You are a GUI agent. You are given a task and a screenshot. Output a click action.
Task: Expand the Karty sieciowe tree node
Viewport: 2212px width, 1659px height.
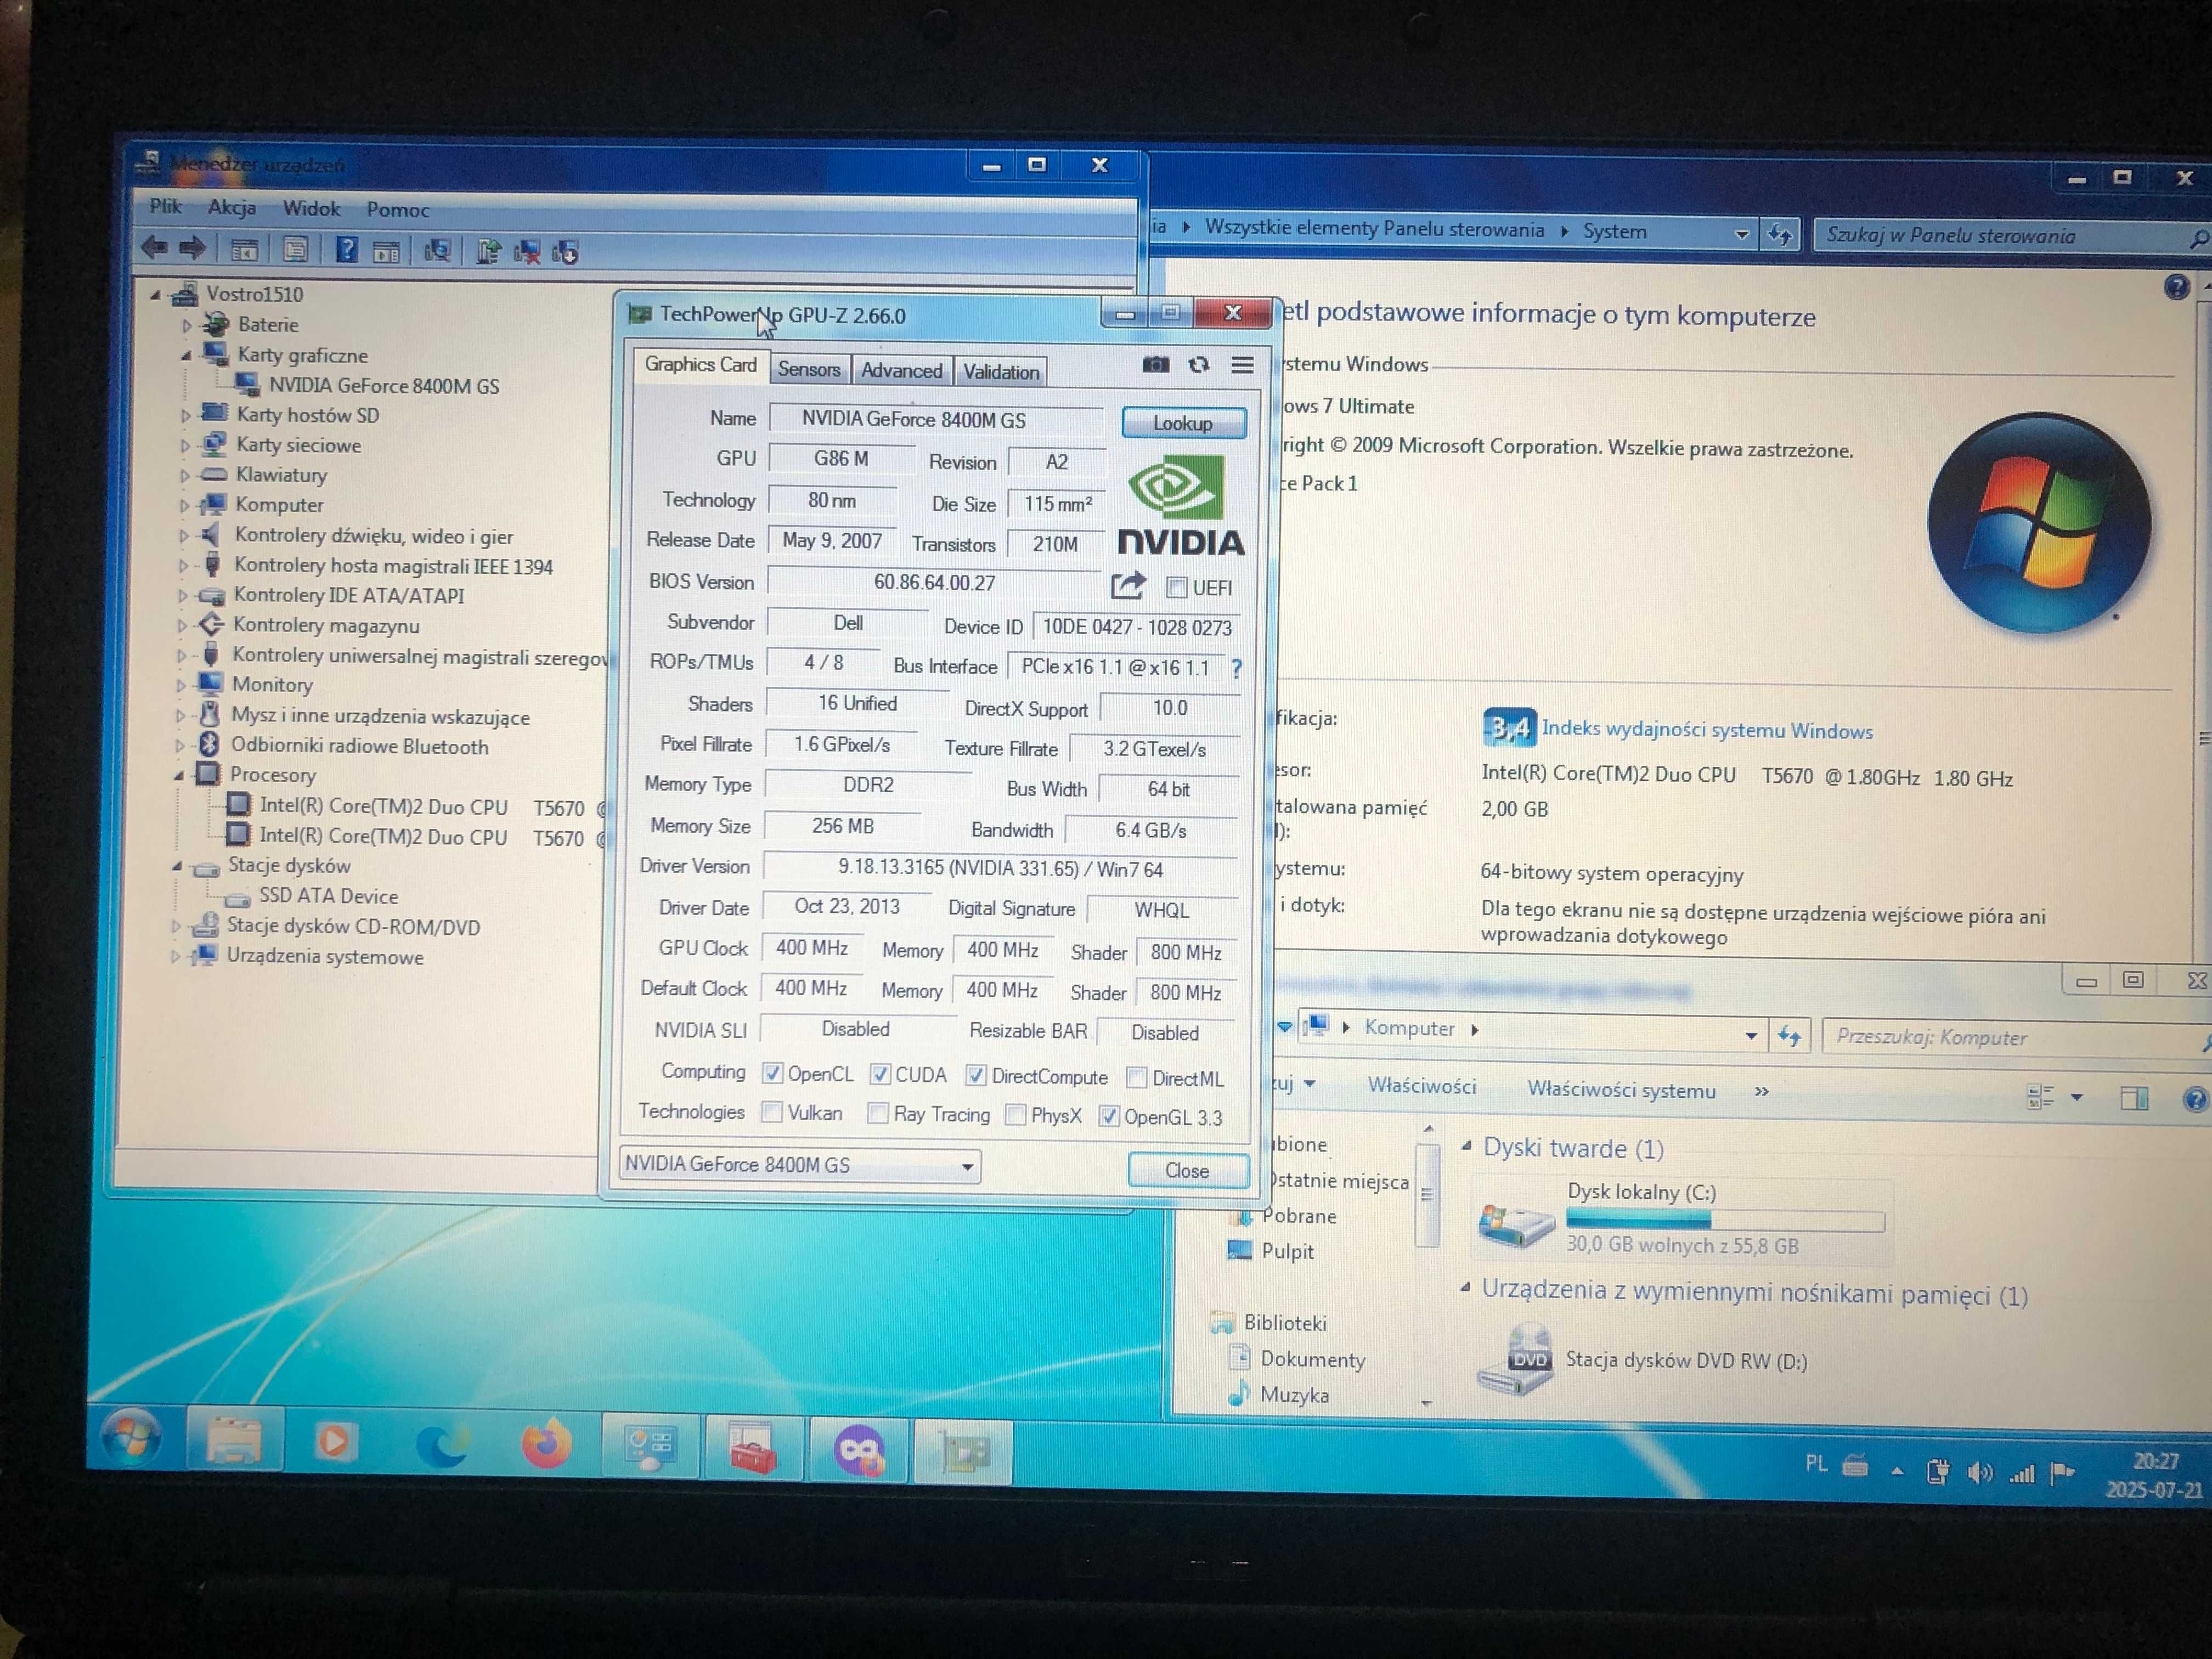[185, 445]
